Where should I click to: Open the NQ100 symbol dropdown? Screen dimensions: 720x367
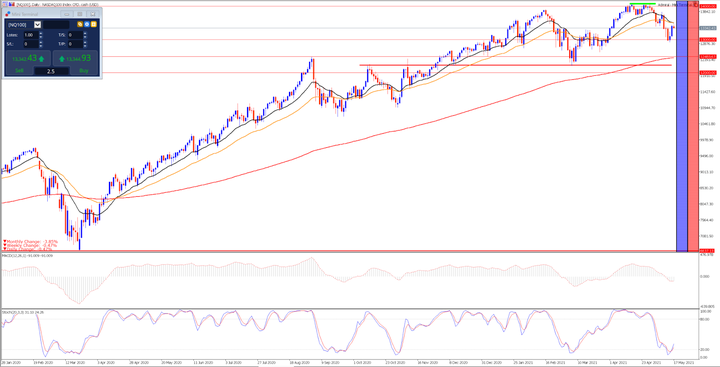point(37,25)
